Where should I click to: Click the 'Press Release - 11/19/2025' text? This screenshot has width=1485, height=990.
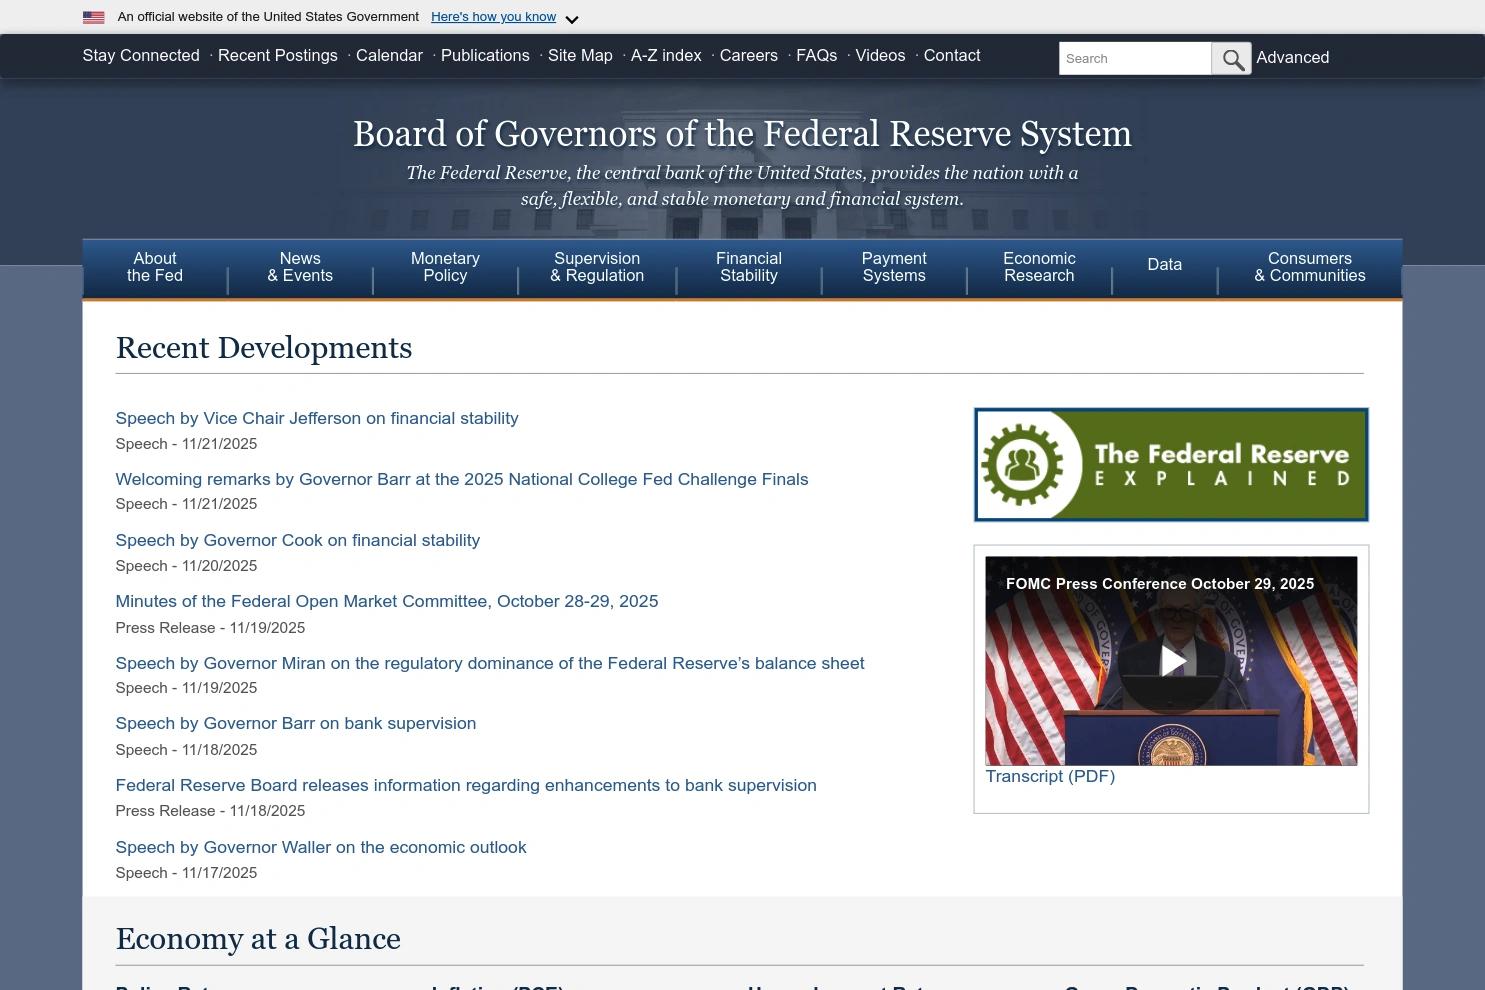pyautogui.click(x=210, y=628)
